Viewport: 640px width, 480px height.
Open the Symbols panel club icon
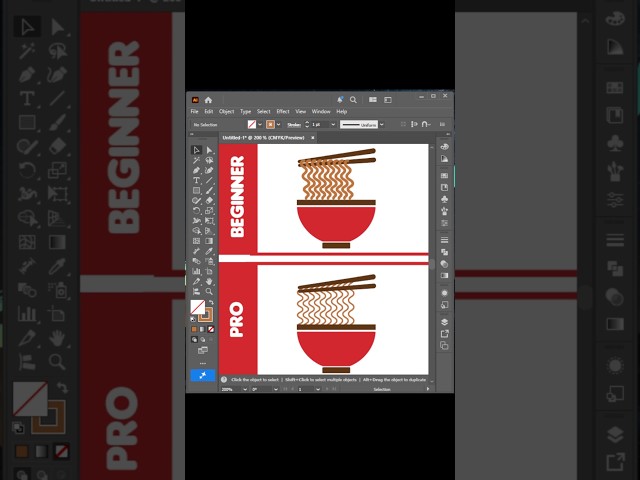[x=444, y=199]
